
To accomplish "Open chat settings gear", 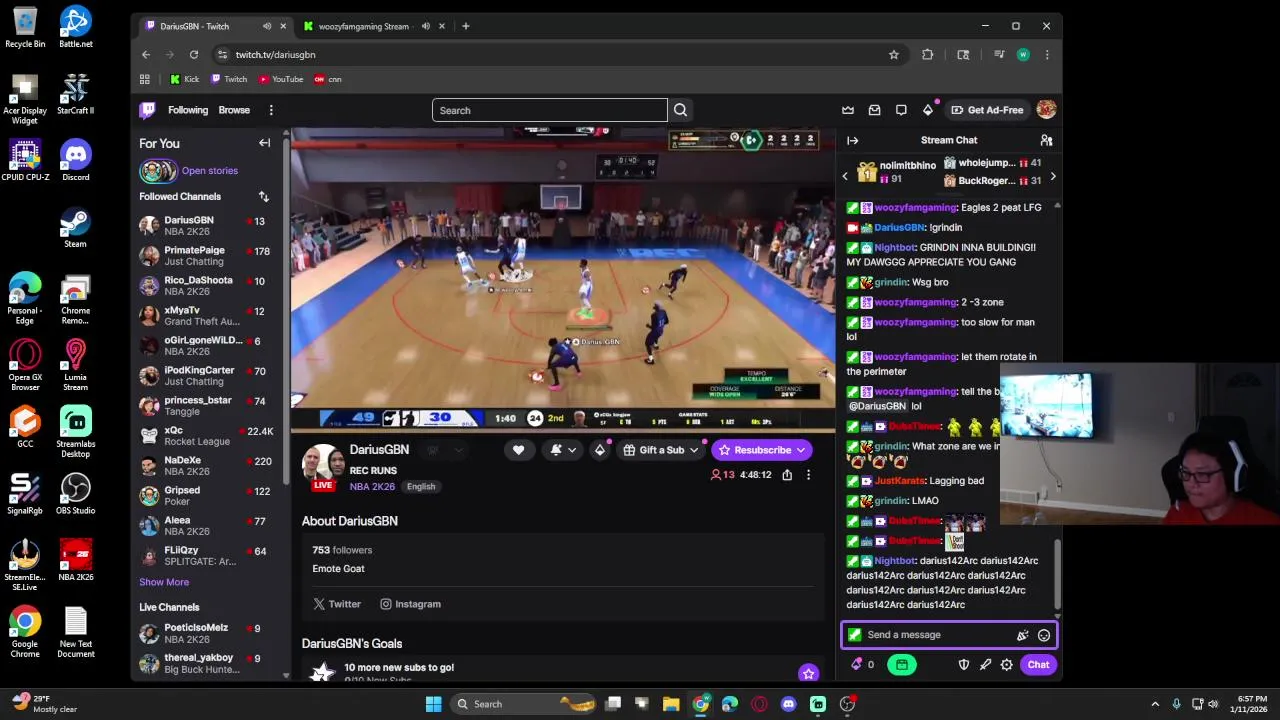I will click(1007, 665).
